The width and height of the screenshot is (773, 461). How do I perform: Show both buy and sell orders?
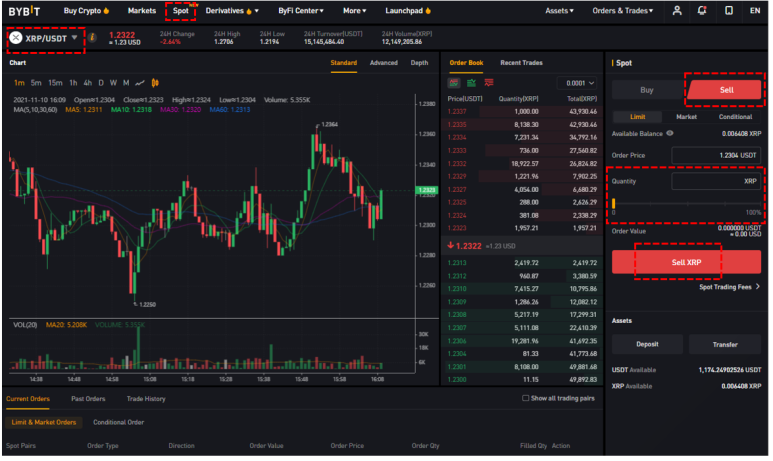(456, 83)
